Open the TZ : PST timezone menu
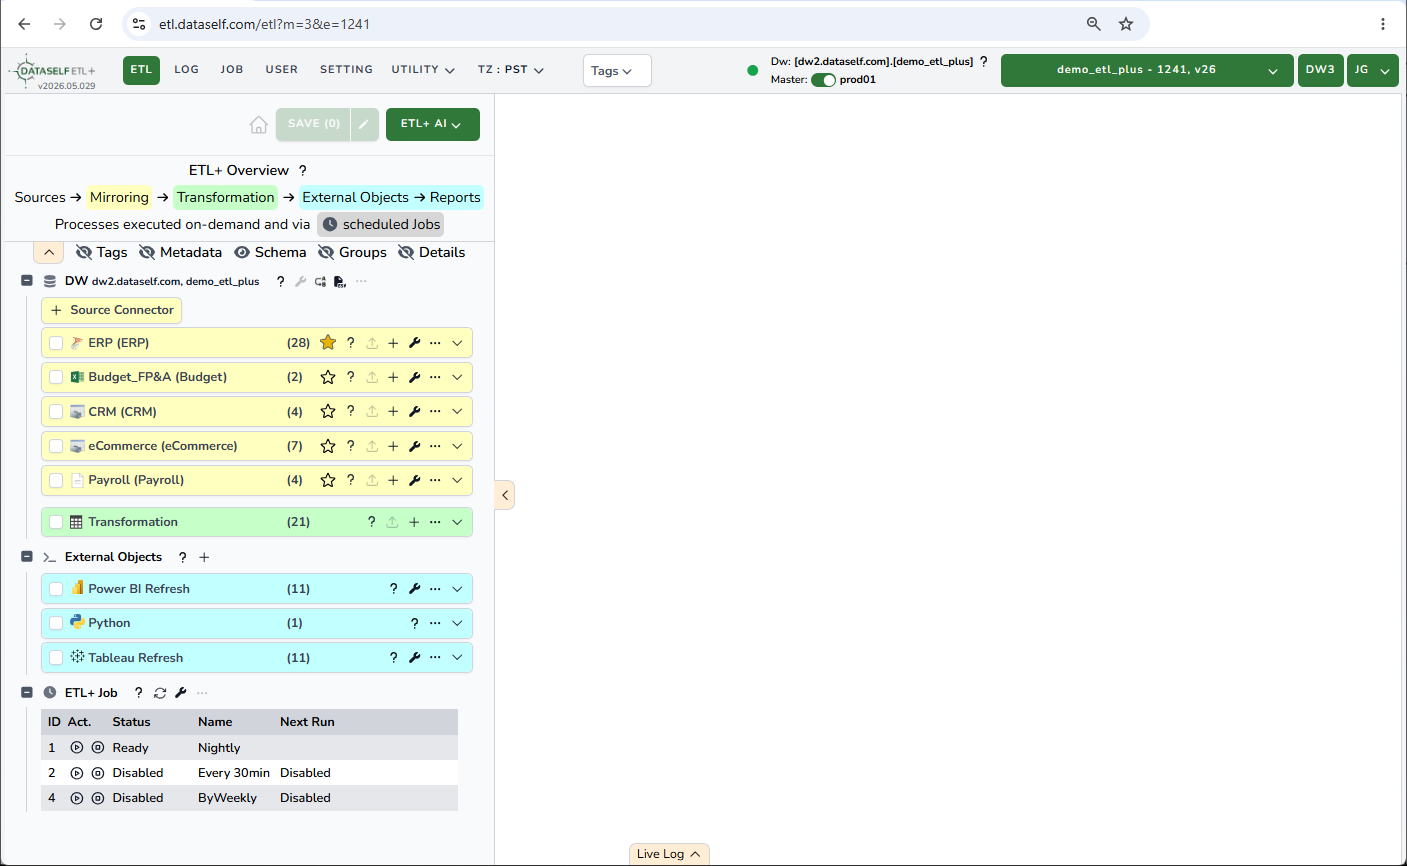The height and width of the screenshot is (866, 1407). pyautogui.click(x=511, y=70)
